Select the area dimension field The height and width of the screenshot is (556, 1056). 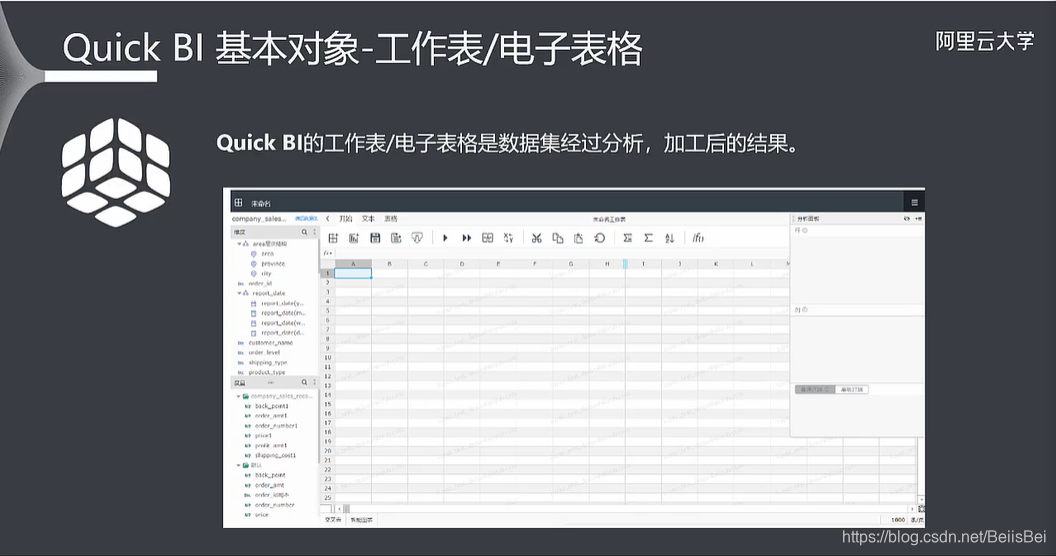(x=267, y=254)
